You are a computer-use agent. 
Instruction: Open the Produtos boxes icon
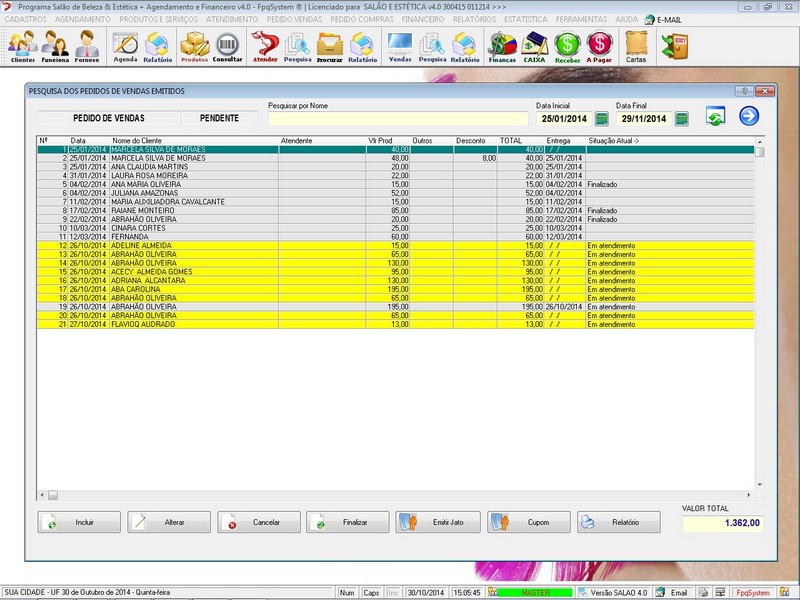point(194,44)
